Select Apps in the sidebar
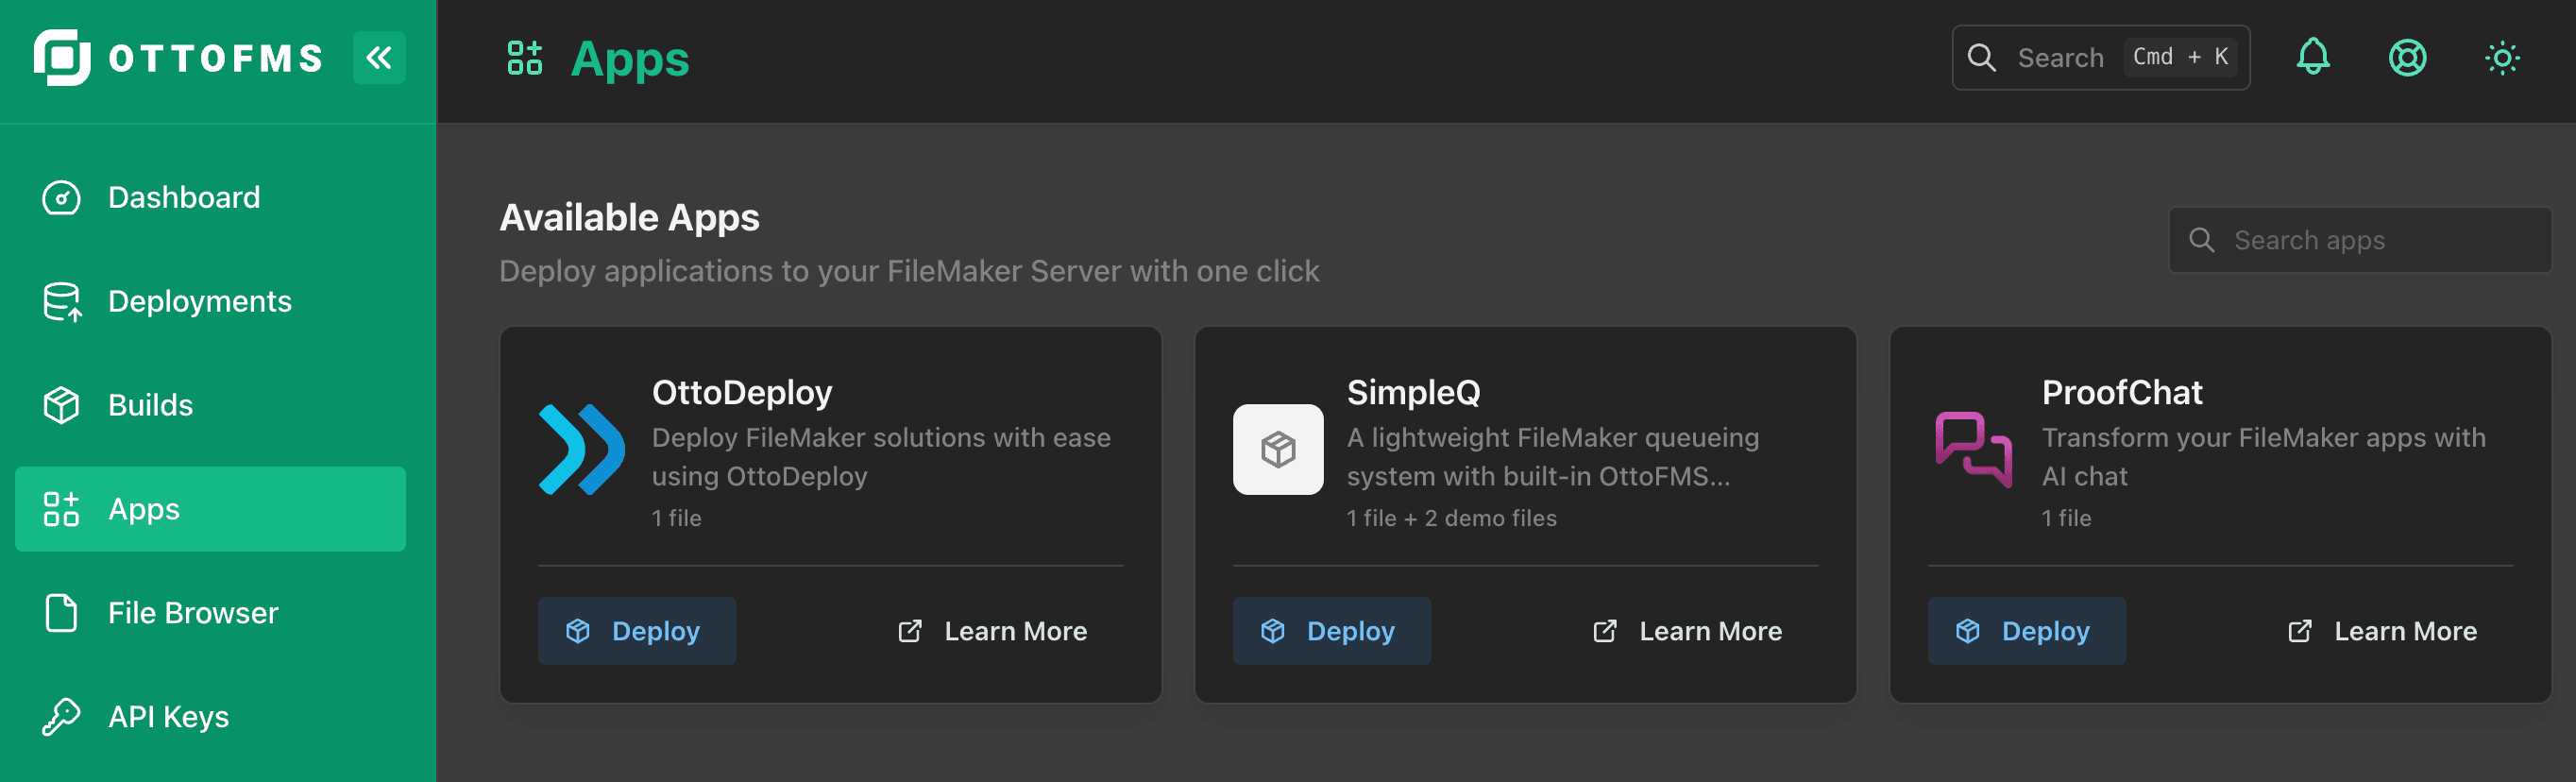2576x782 pixels. 210,509
